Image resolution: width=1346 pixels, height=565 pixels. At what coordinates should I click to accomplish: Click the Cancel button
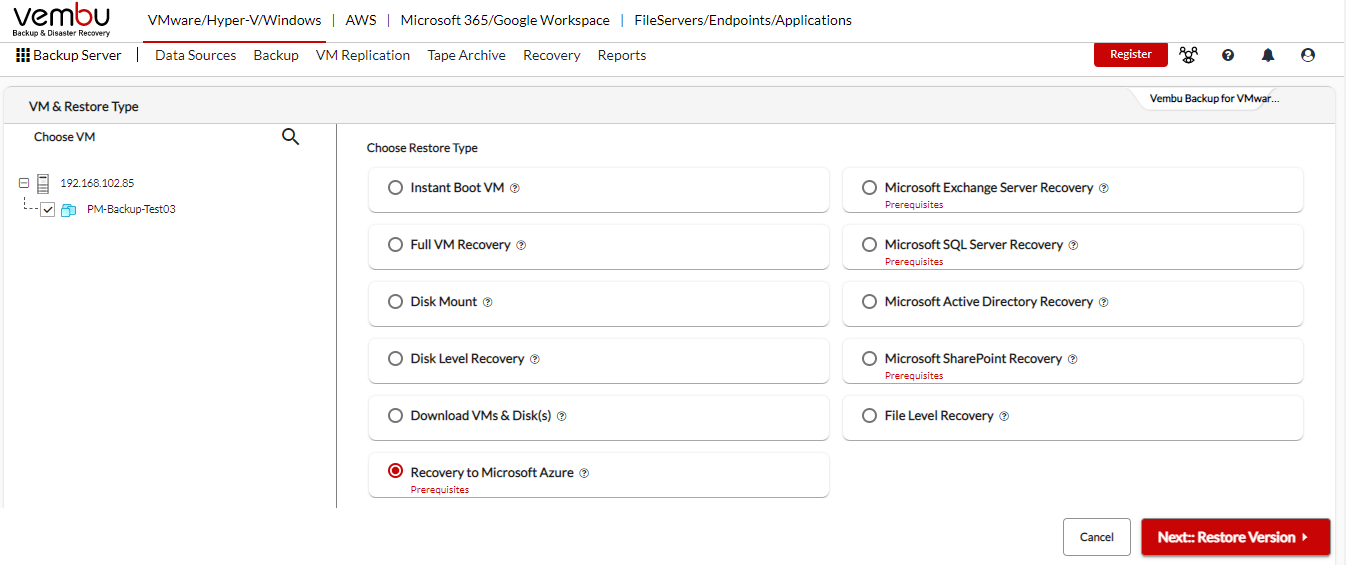pyautogui.click(x=1097, y=537)
